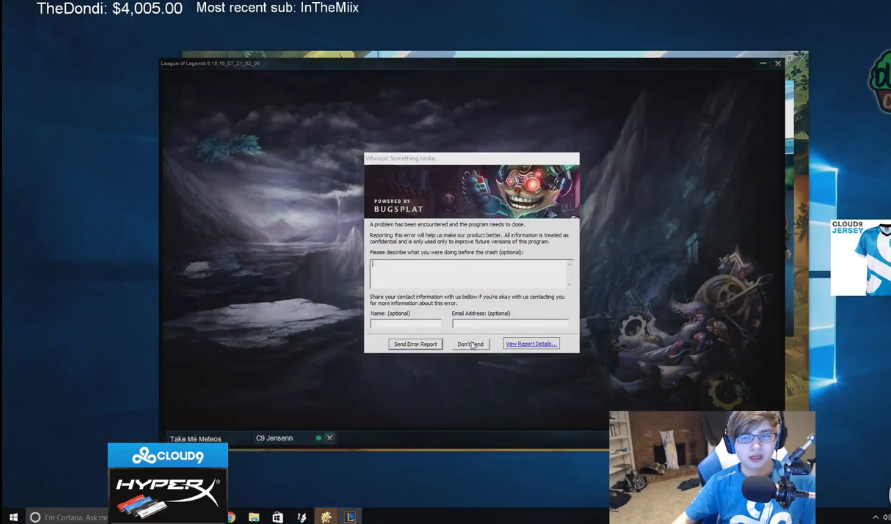This screenshot has width=891, height=524.
Task: Minimize the League of Legends client window
Action: coord(763,63)
